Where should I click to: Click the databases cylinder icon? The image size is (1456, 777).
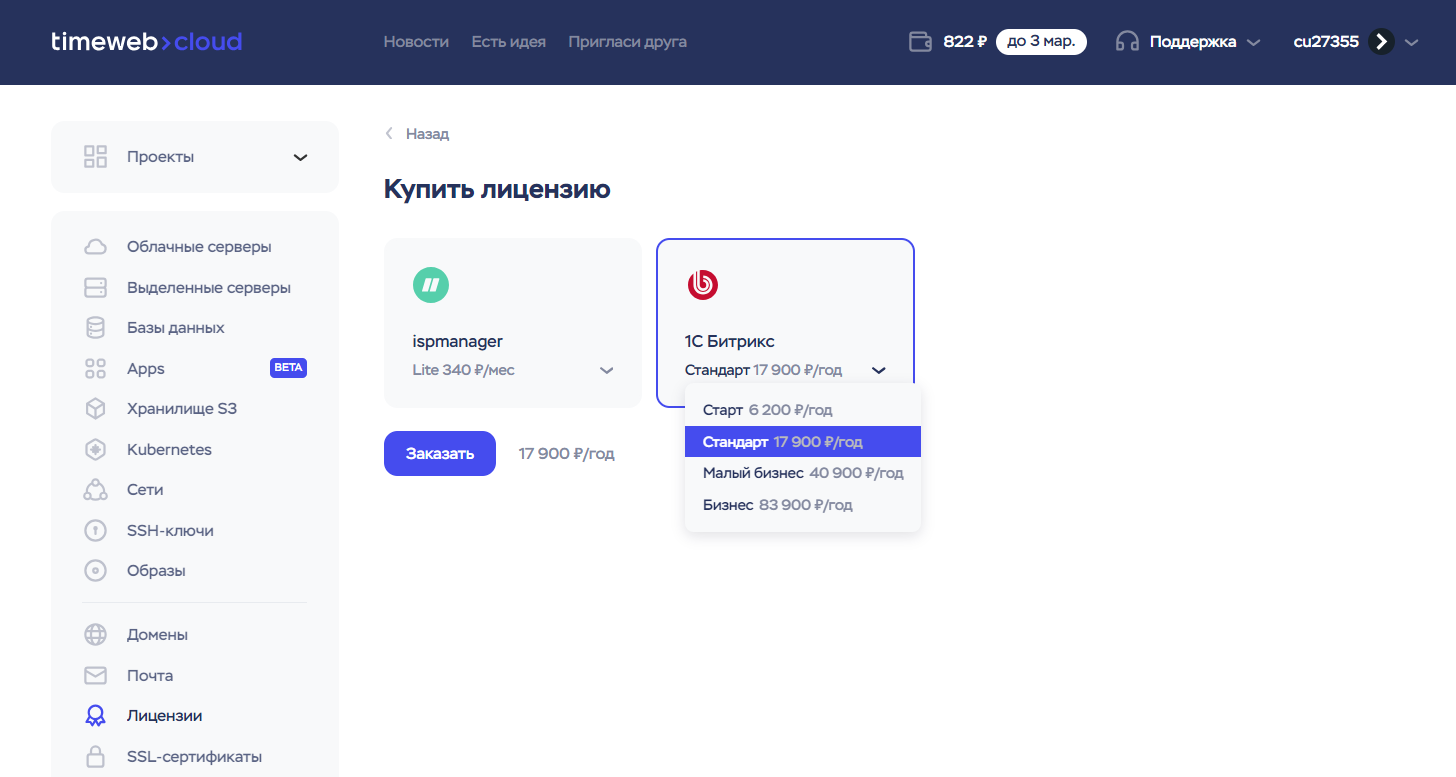pos(95,328)
